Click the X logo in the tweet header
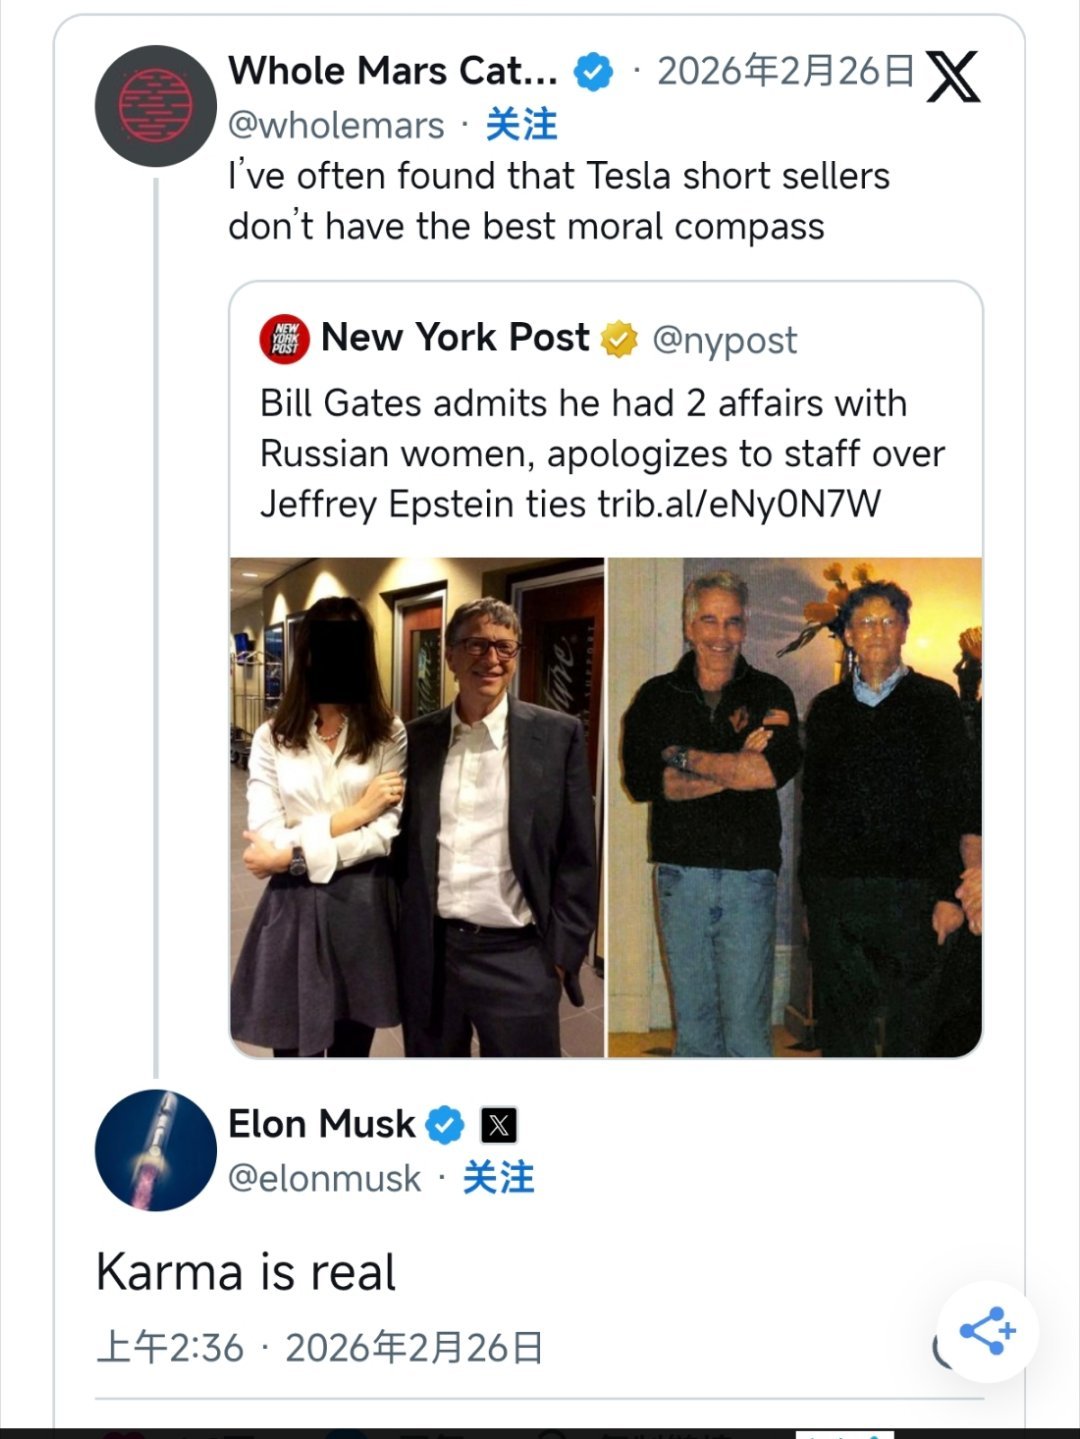Image resolution: width=1080 pixels, height=1439 pixels. tap(951, 76)
